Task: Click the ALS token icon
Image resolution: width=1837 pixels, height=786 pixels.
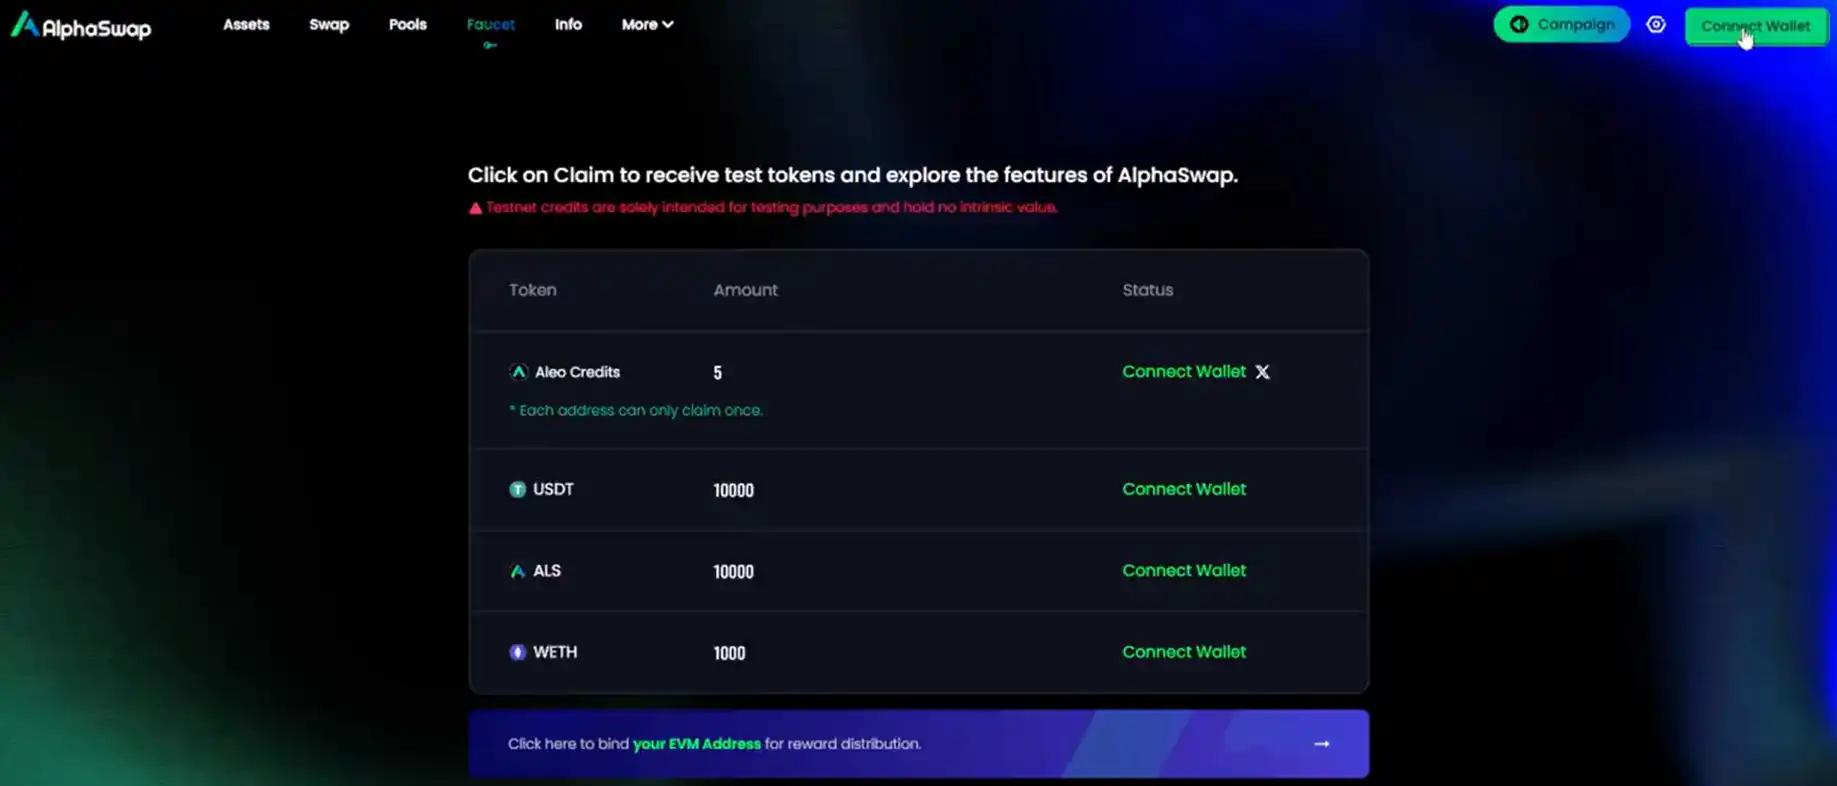Action: coord(517,571)
